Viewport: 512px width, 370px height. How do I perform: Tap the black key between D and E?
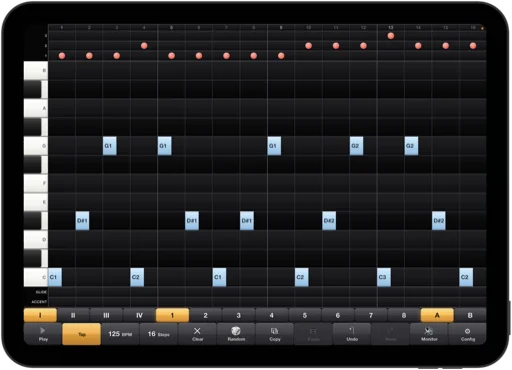[33, 221]
